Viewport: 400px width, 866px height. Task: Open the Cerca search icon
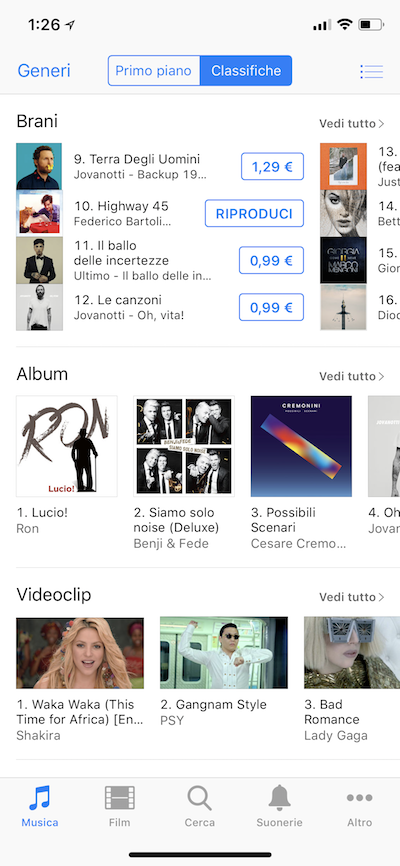pos(199,798)
